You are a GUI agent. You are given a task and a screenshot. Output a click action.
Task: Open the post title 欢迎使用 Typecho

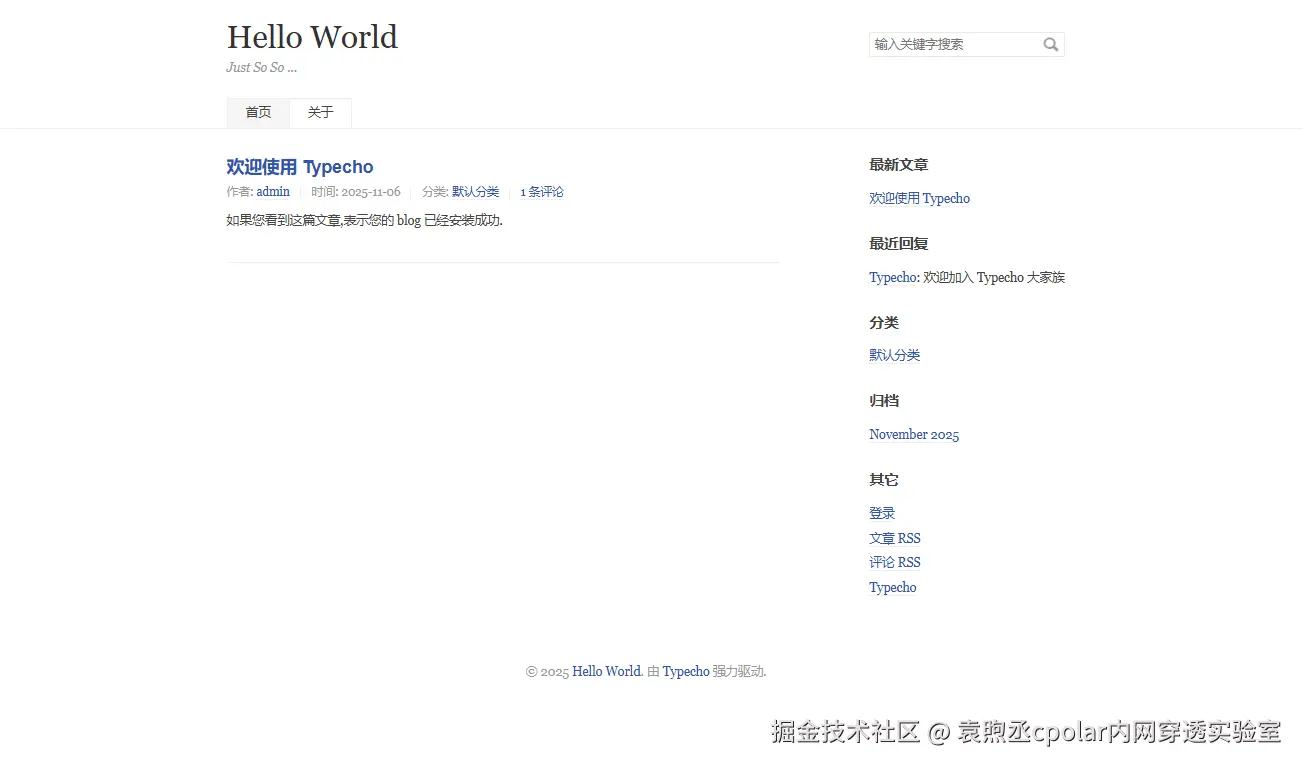pyautogui.click(x=300, y=167)
